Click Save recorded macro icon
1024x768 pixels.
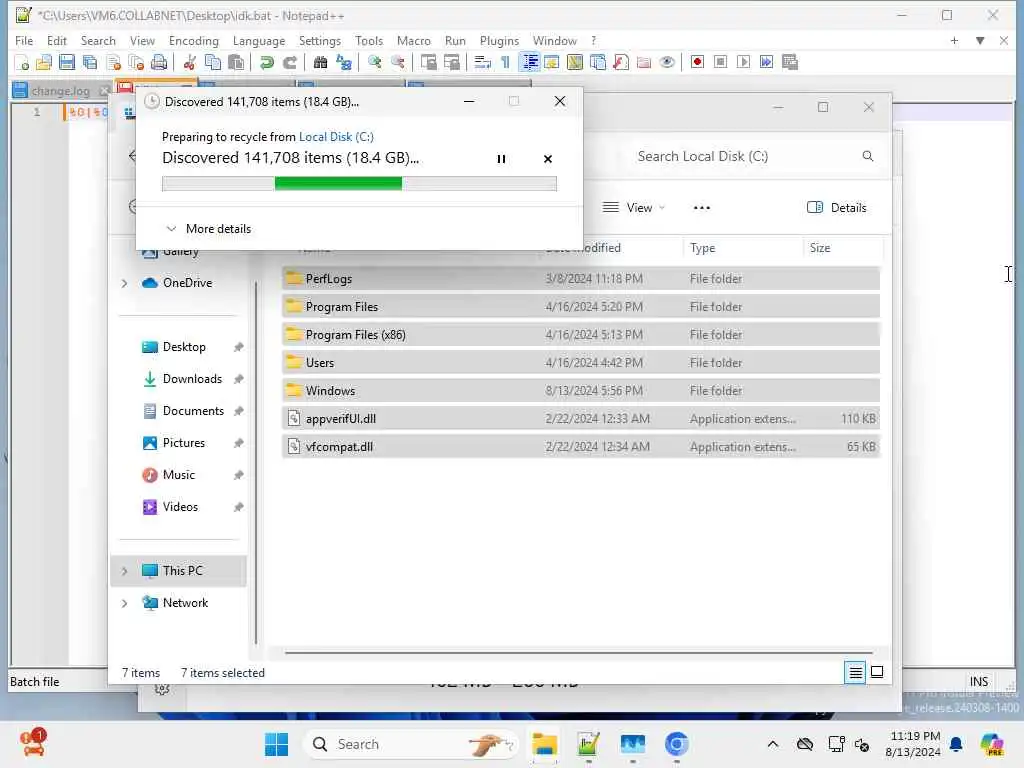coord(790,62)
